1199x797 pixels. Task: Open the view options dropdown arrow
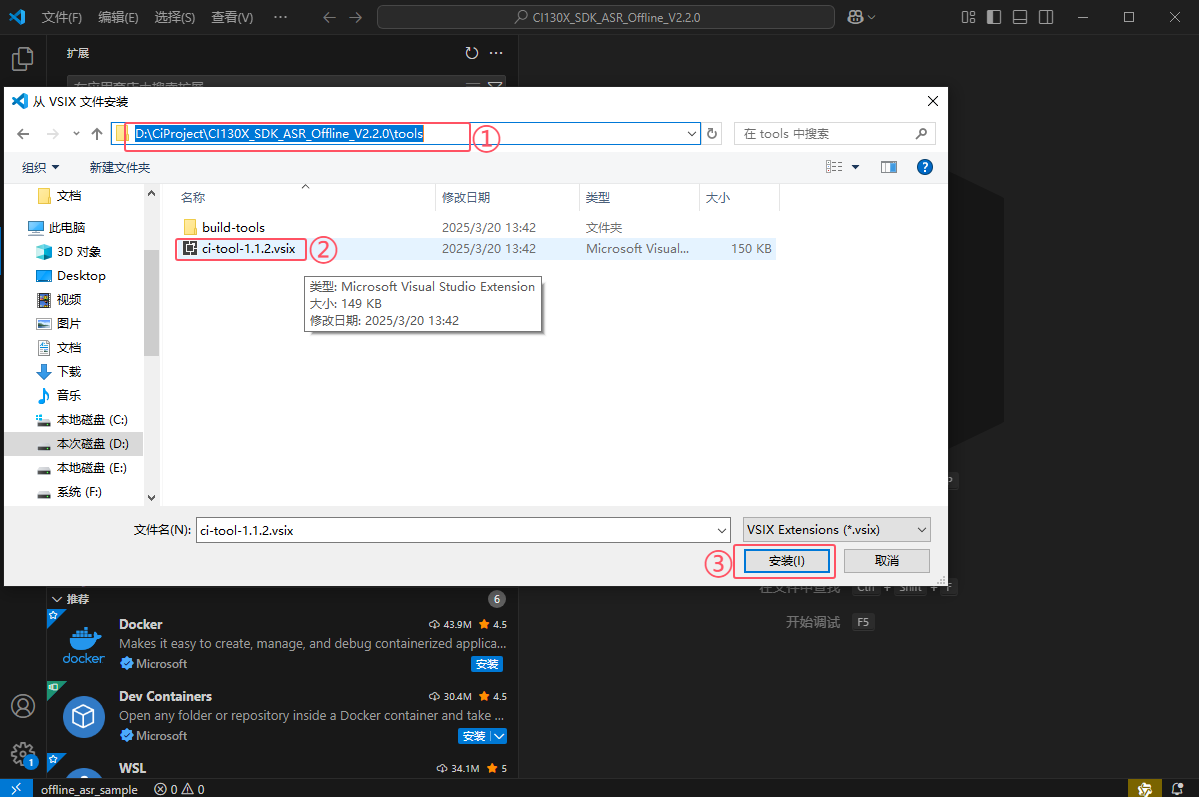click(856, 167)
